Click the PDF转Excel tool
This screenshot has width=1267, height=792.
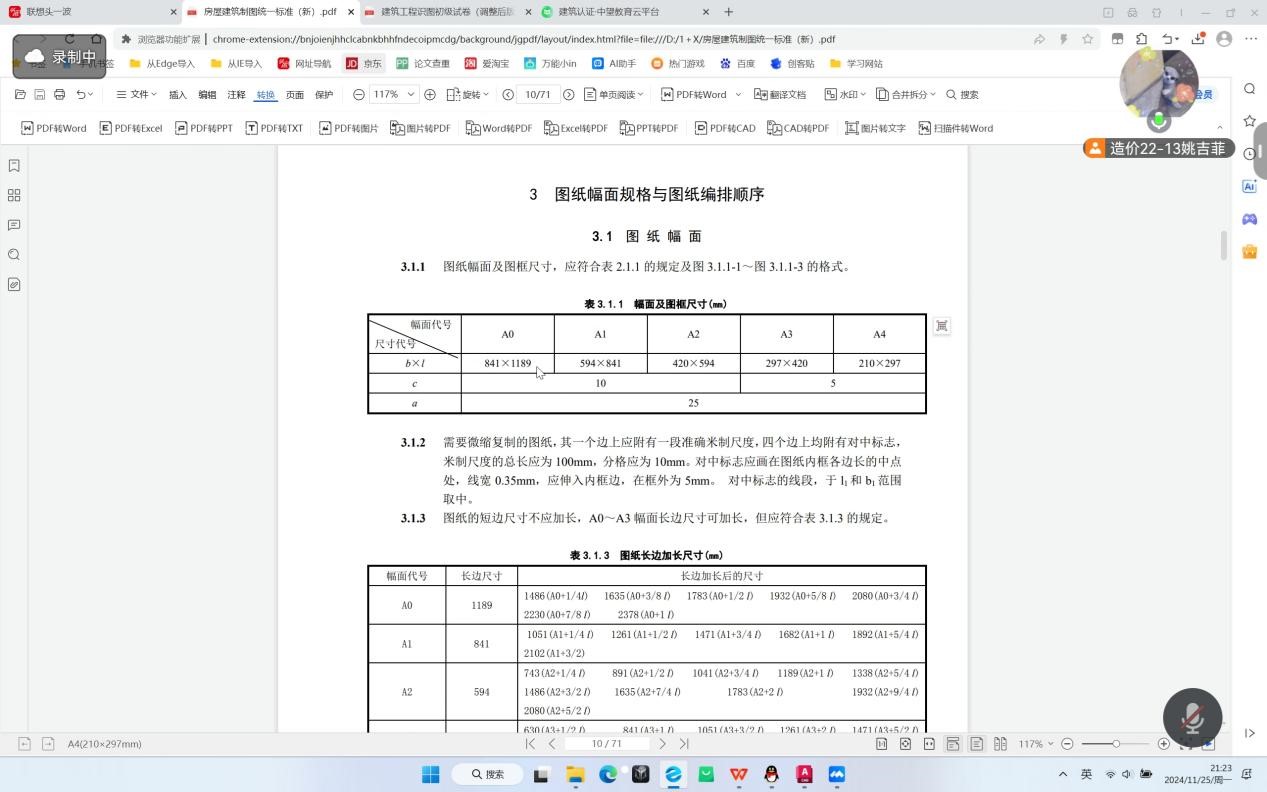[131, 128]
